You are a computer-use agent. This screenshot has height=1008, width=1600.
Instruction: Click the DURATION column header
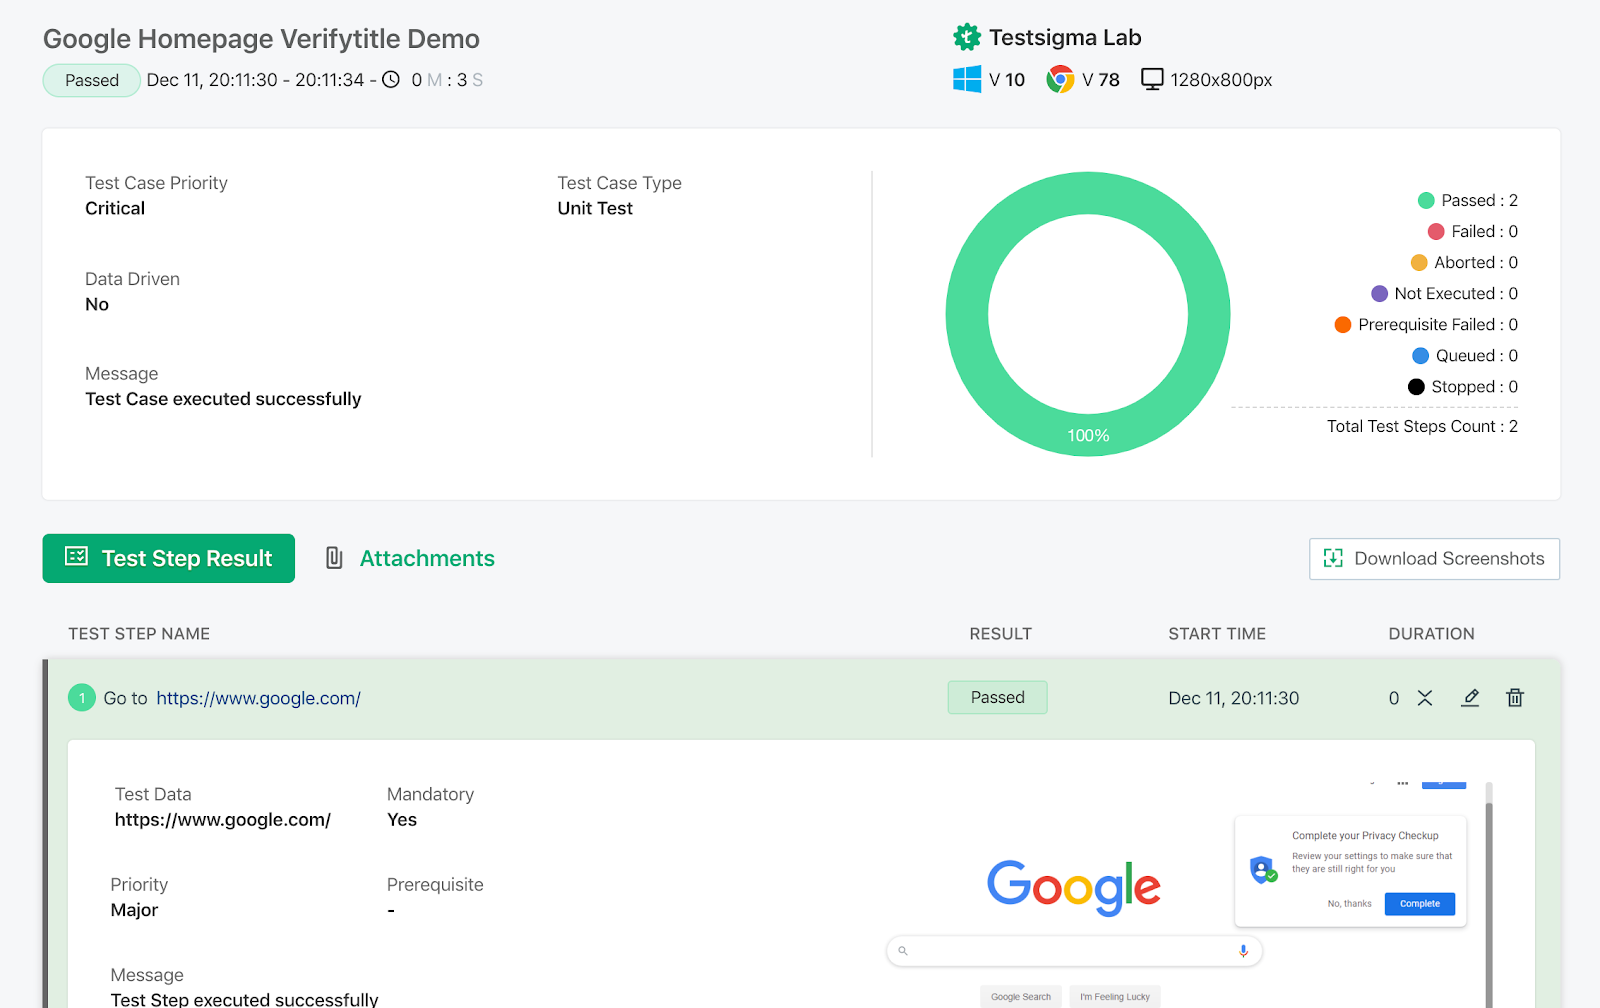[x=1431, y=634]
